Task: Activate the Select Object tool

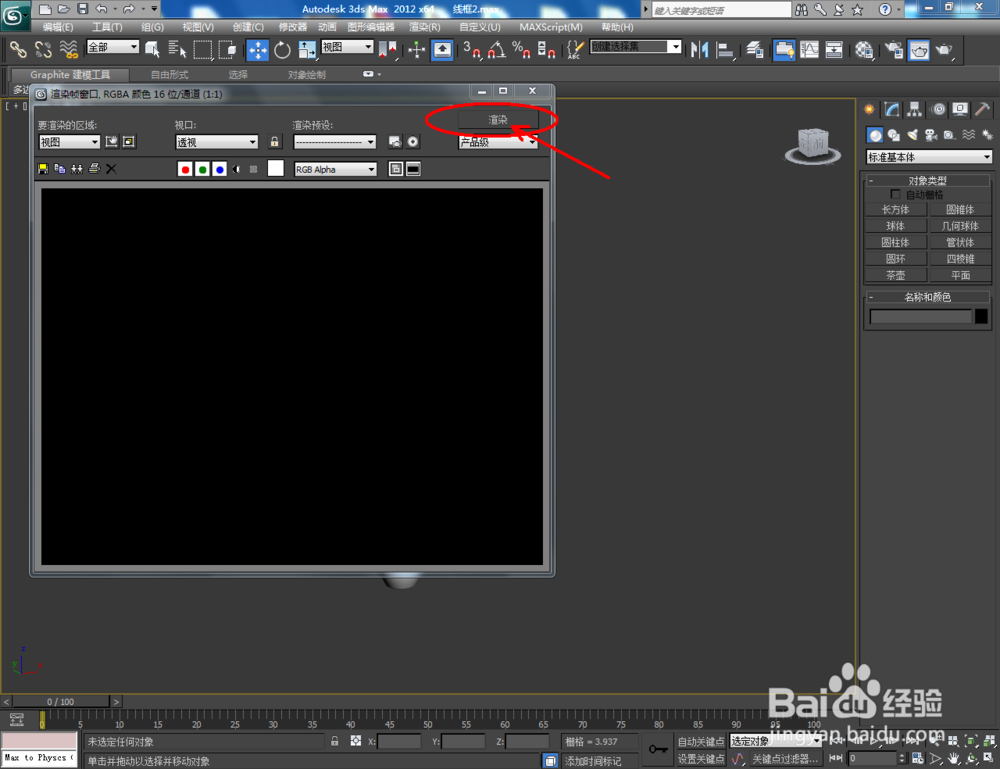Action: tap(152, 49)
